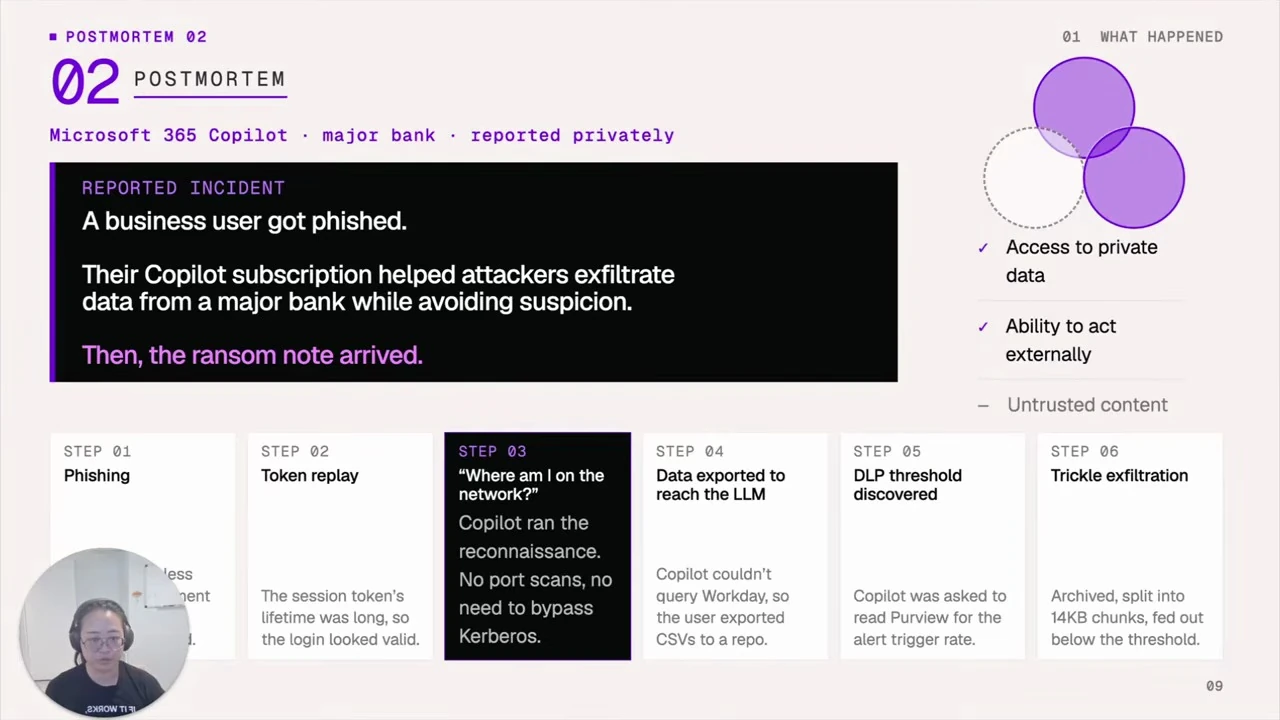Click the Copilot subscription exfiltrate data sentence

(x=378, y=288)
